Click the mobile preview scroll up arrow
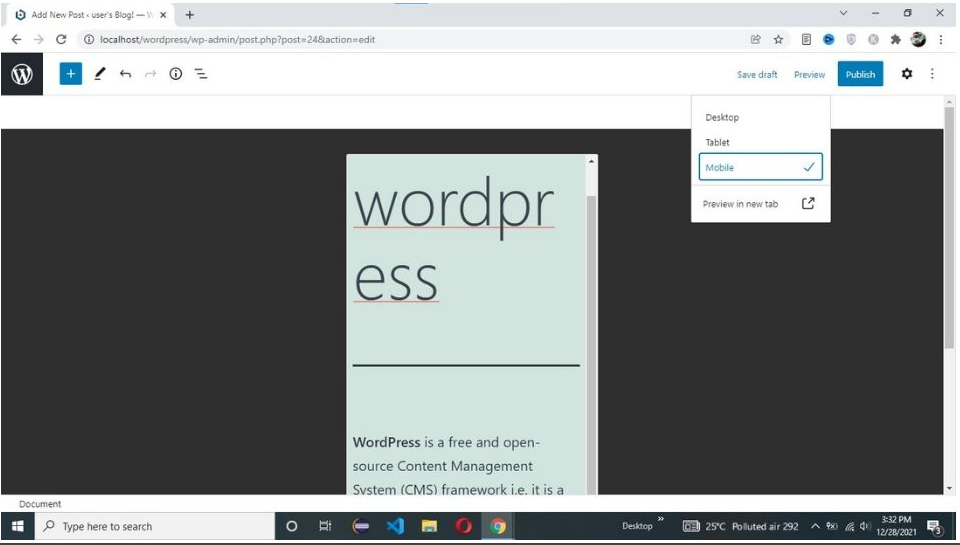Viewport: 960px width, 545px height. 591,162
